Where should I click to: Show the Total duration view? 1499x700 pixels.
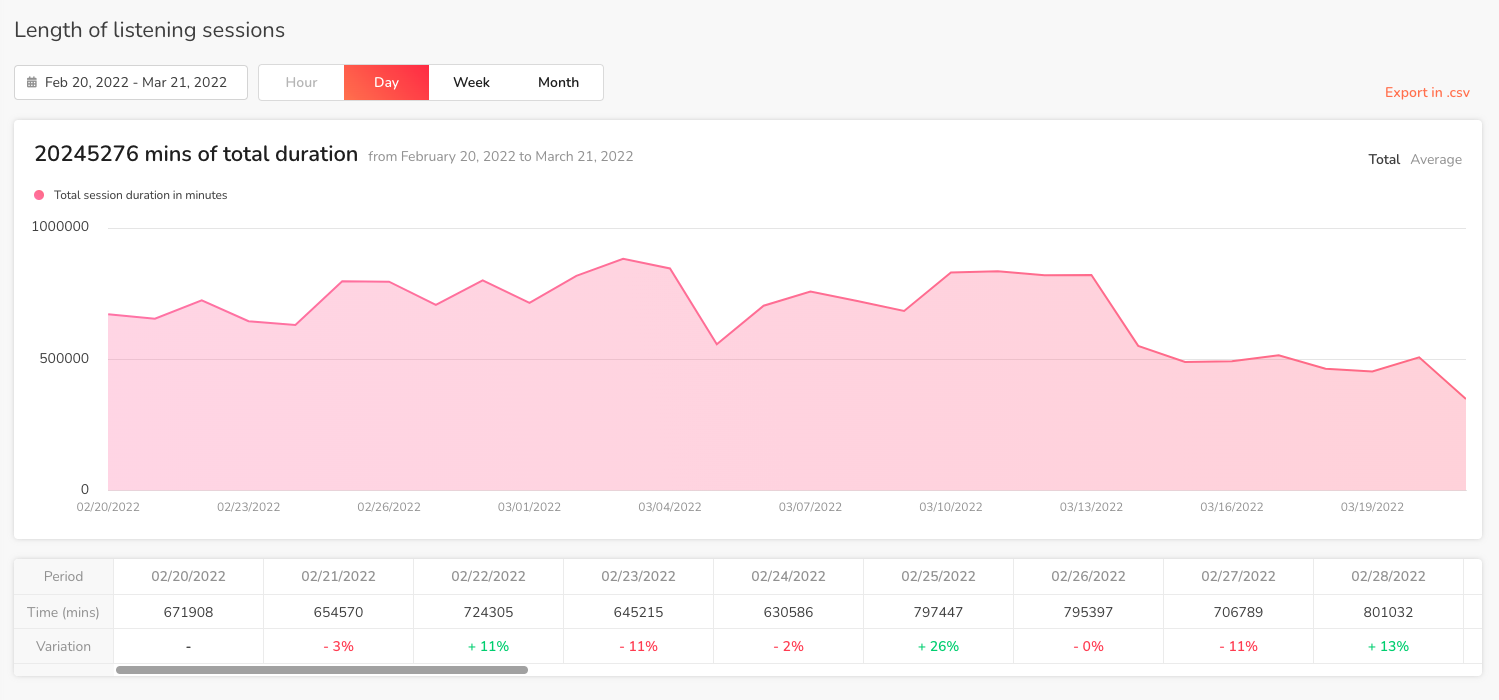click(1383, 160)
